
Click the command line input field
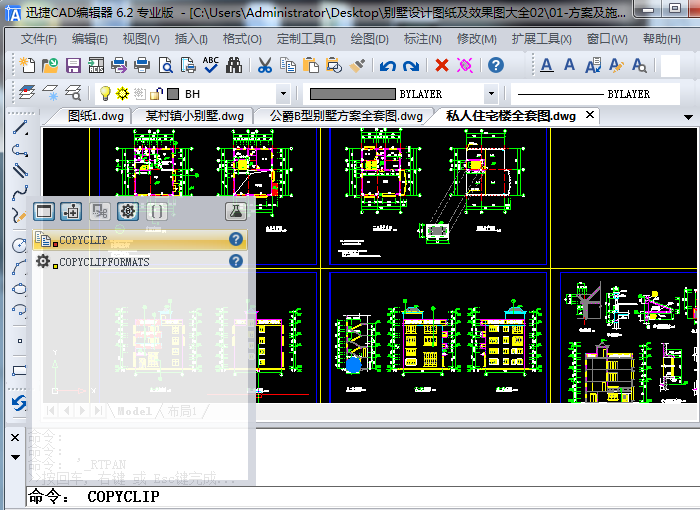tap(362, 496)
